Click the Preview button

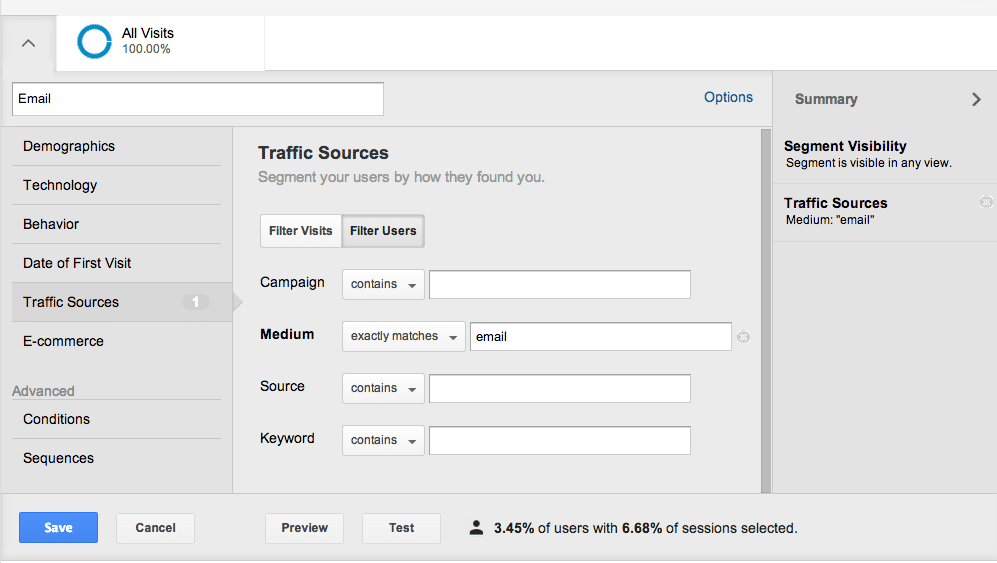coord(304,528)
